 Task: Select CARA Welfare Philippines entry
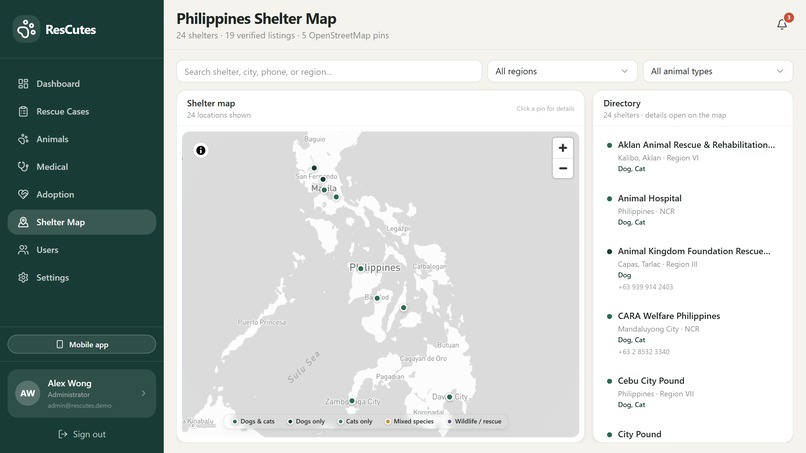click(x=692, y=333)
